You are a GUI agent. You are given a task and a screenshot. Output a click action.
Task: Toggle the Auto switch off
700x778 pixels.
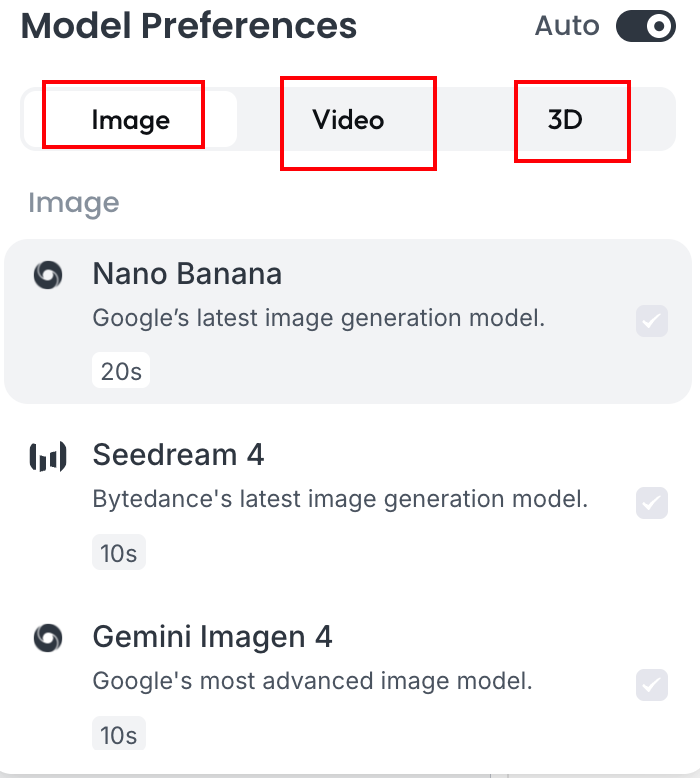click(645, 27)
